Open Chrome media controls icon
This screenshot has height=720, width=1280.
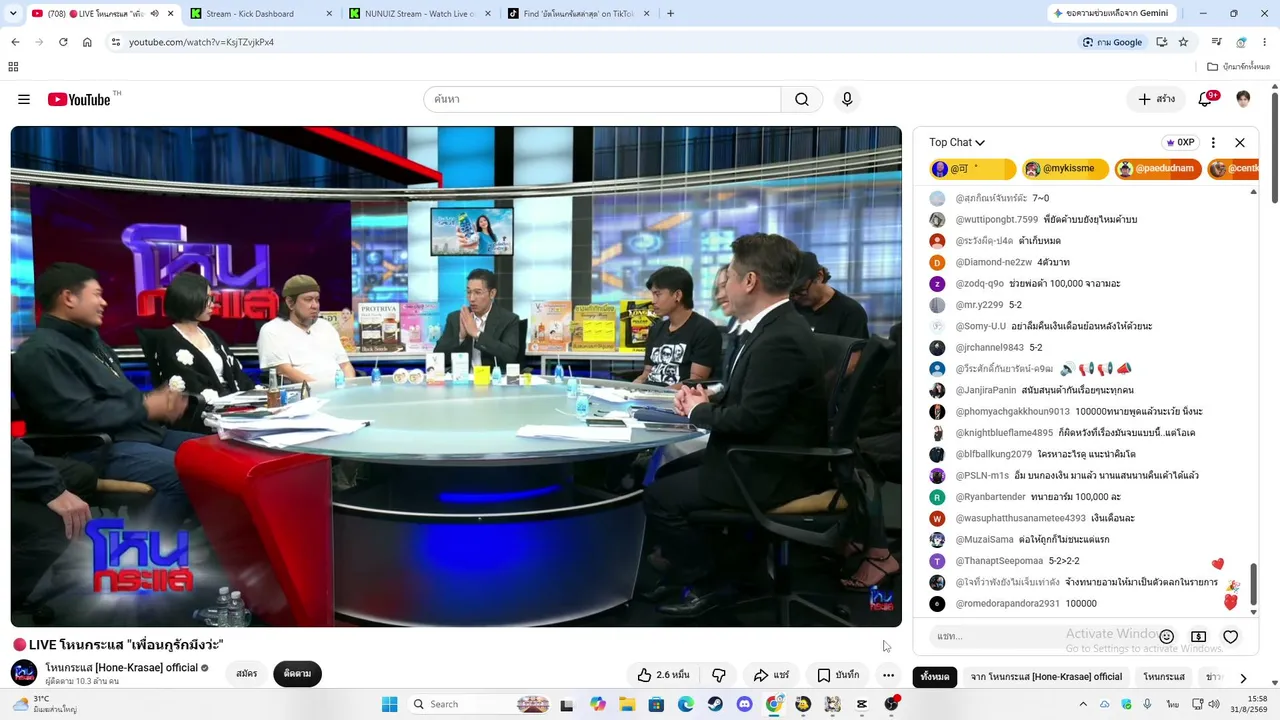tap(1217, 42)
